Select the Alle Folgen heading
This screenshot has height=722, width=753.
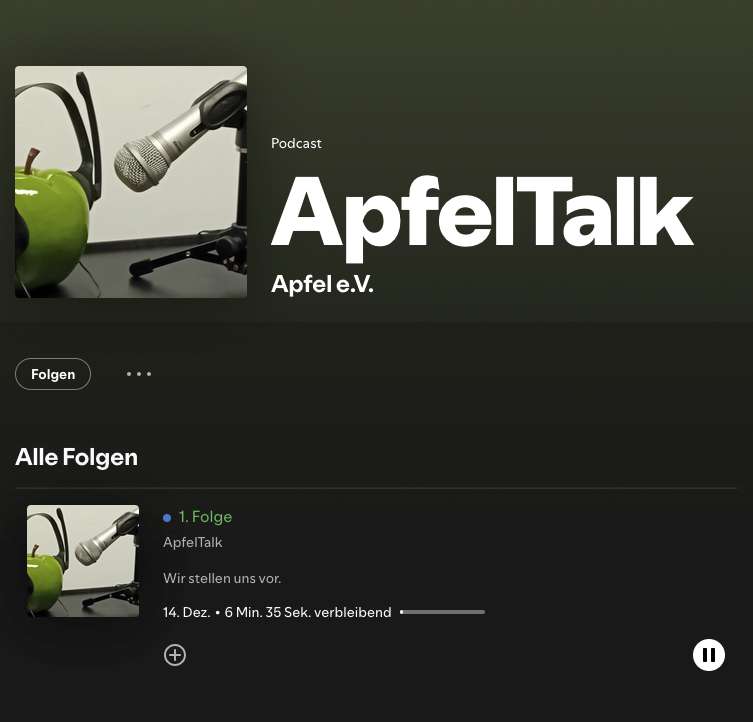click(x=77, y=457)
